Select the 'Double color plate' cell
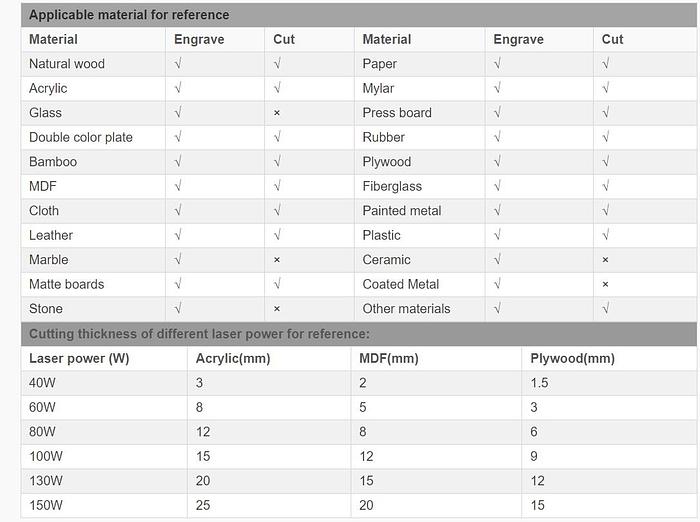The height and width of the screenshot is (522, 700). (81, 137)
